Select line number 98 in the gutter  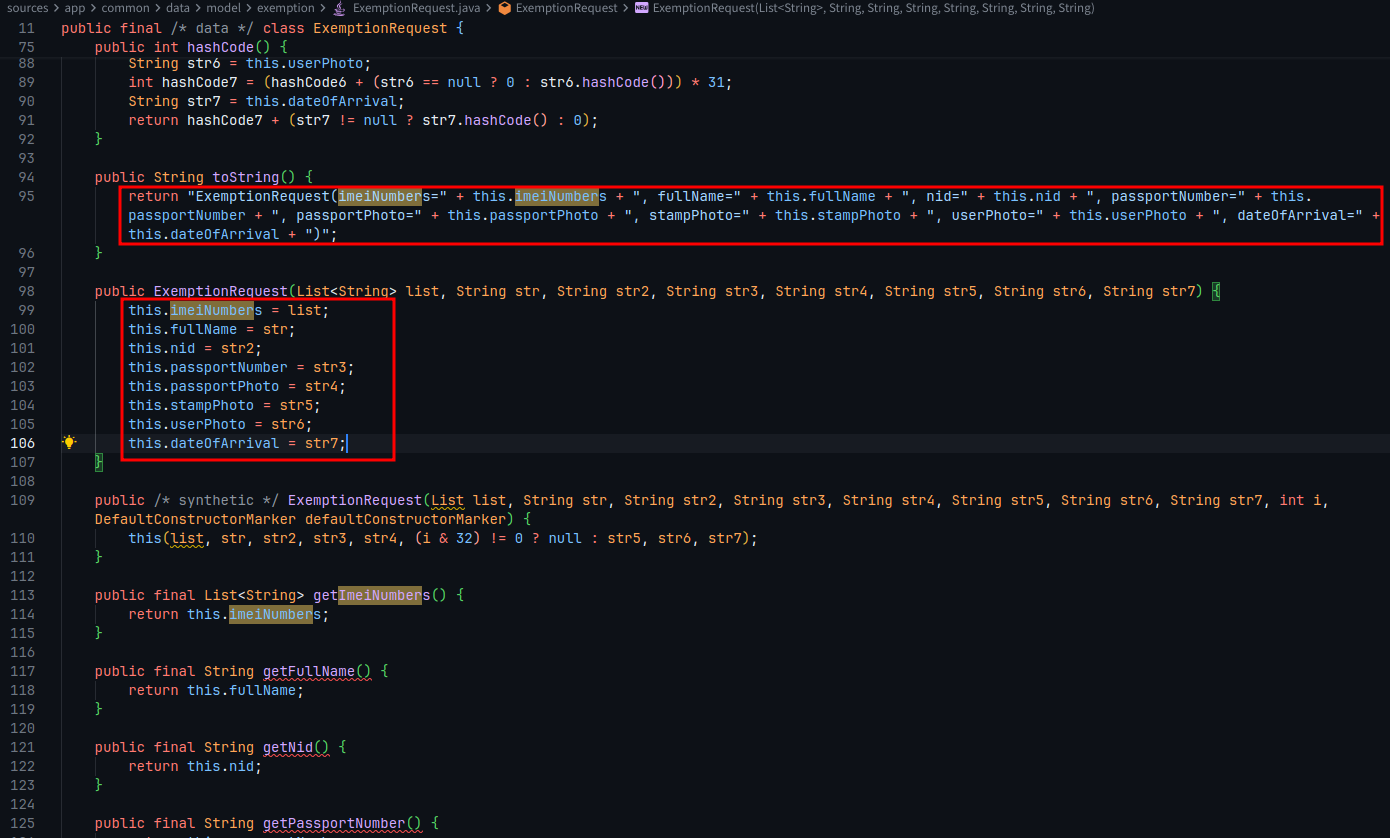coord(26,291)
